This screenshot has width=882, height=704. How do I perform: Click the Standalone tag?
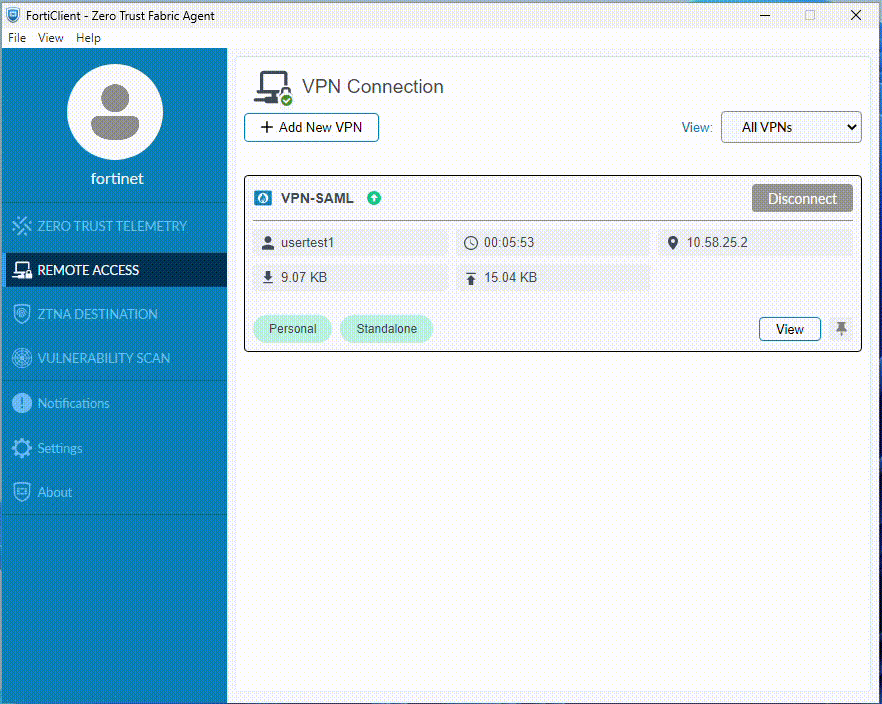click(386, 329)
